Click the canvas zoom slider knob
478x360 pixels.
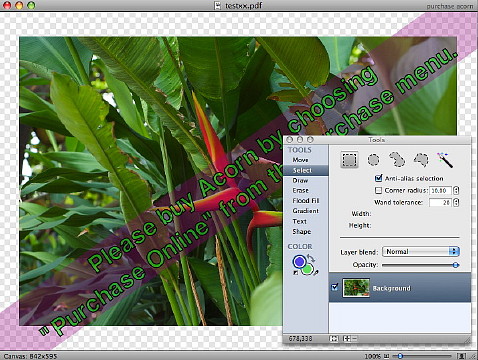click(400, 356)
